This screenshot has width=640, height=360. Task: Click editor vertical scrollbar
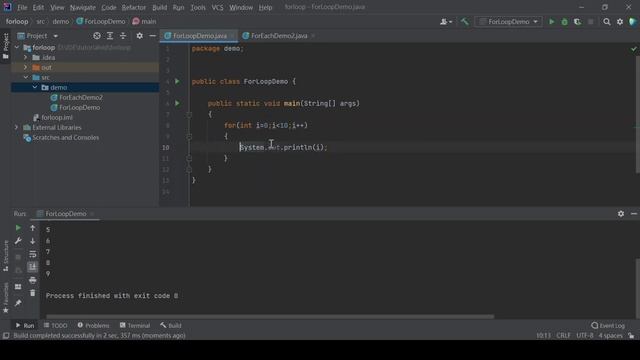pos(637,114)
